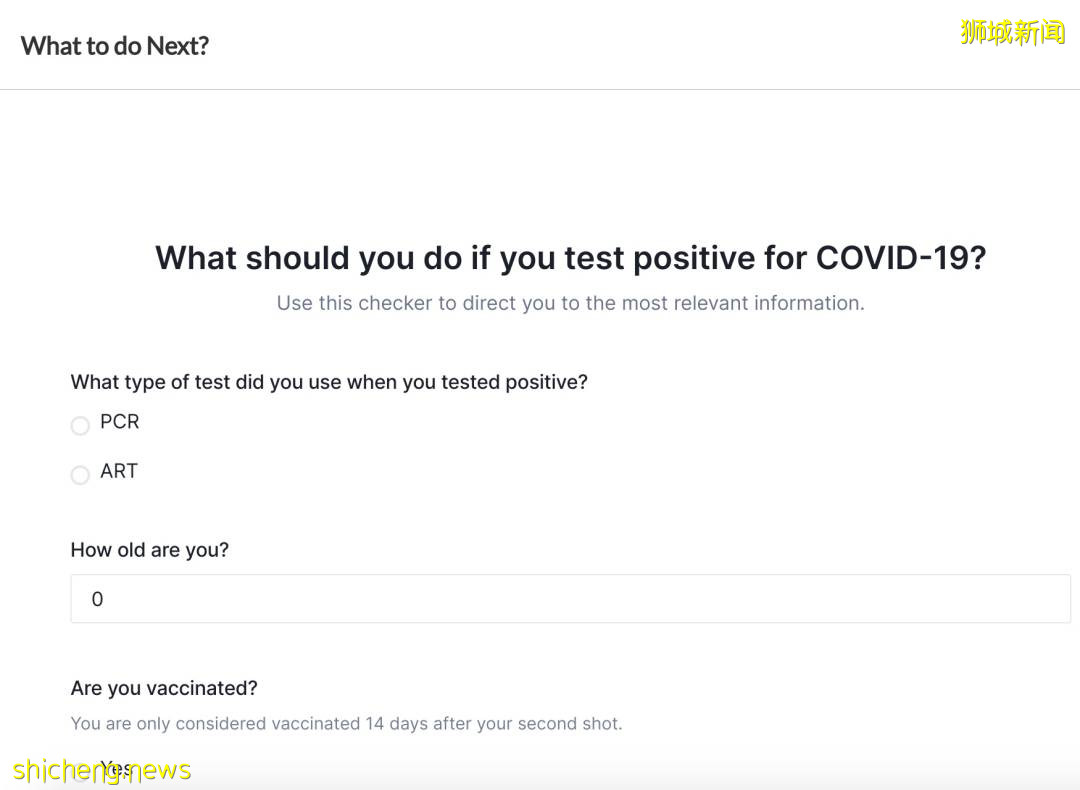This screenshot has height=790, width=1080.
Task: Click the ART option label text
Action: [x=119, y=471]
